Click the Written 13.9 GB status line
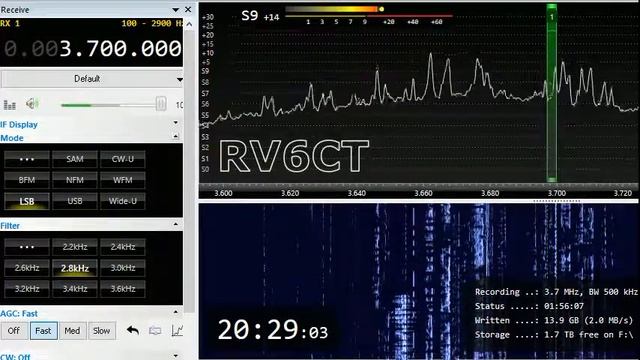The height and width of the screenshot is (360, 640). pos(553,320)
